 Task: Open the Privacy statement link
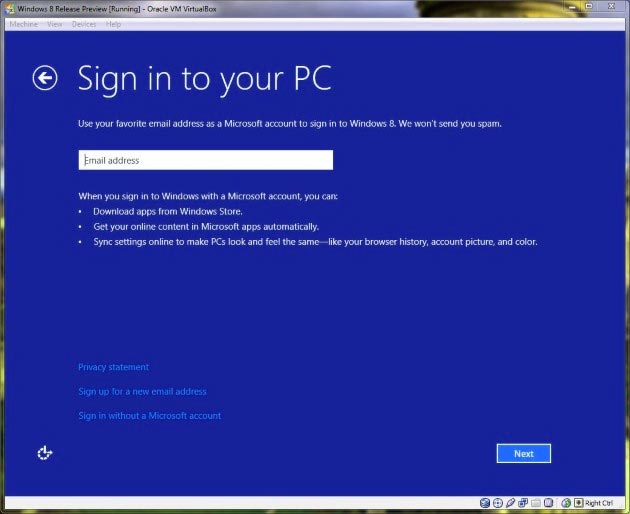pyautogui.click(x=113, y=367)
